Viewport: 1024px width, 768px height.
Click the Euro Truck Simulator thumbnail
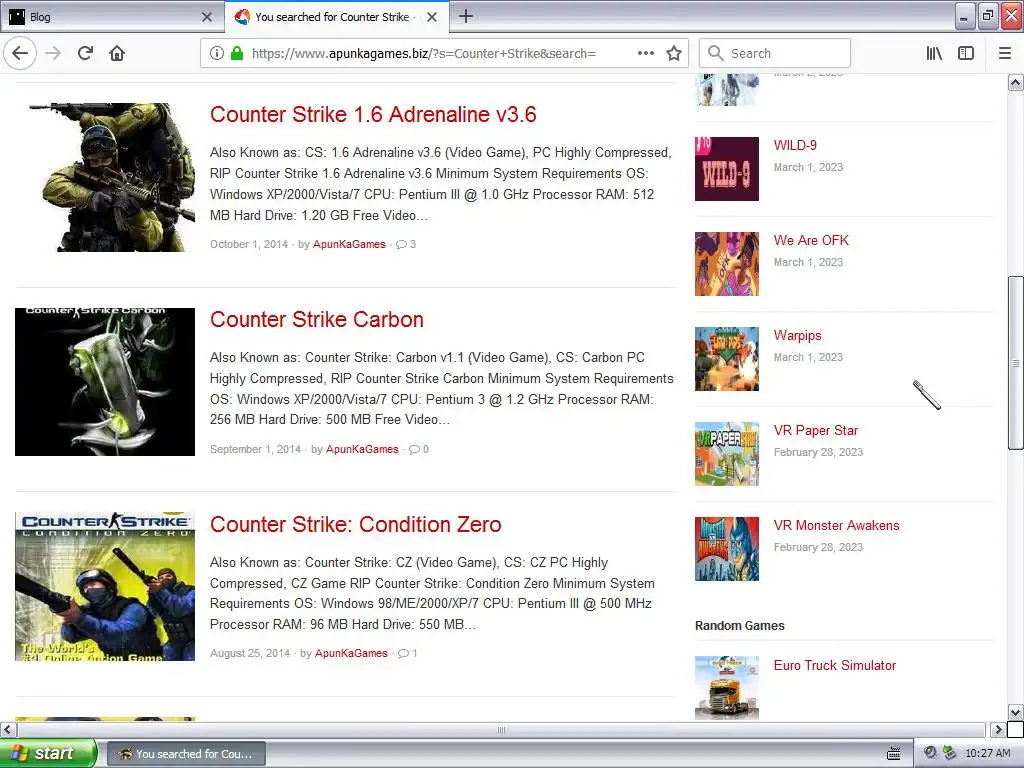pyautogui.click(x=727, y=688)
